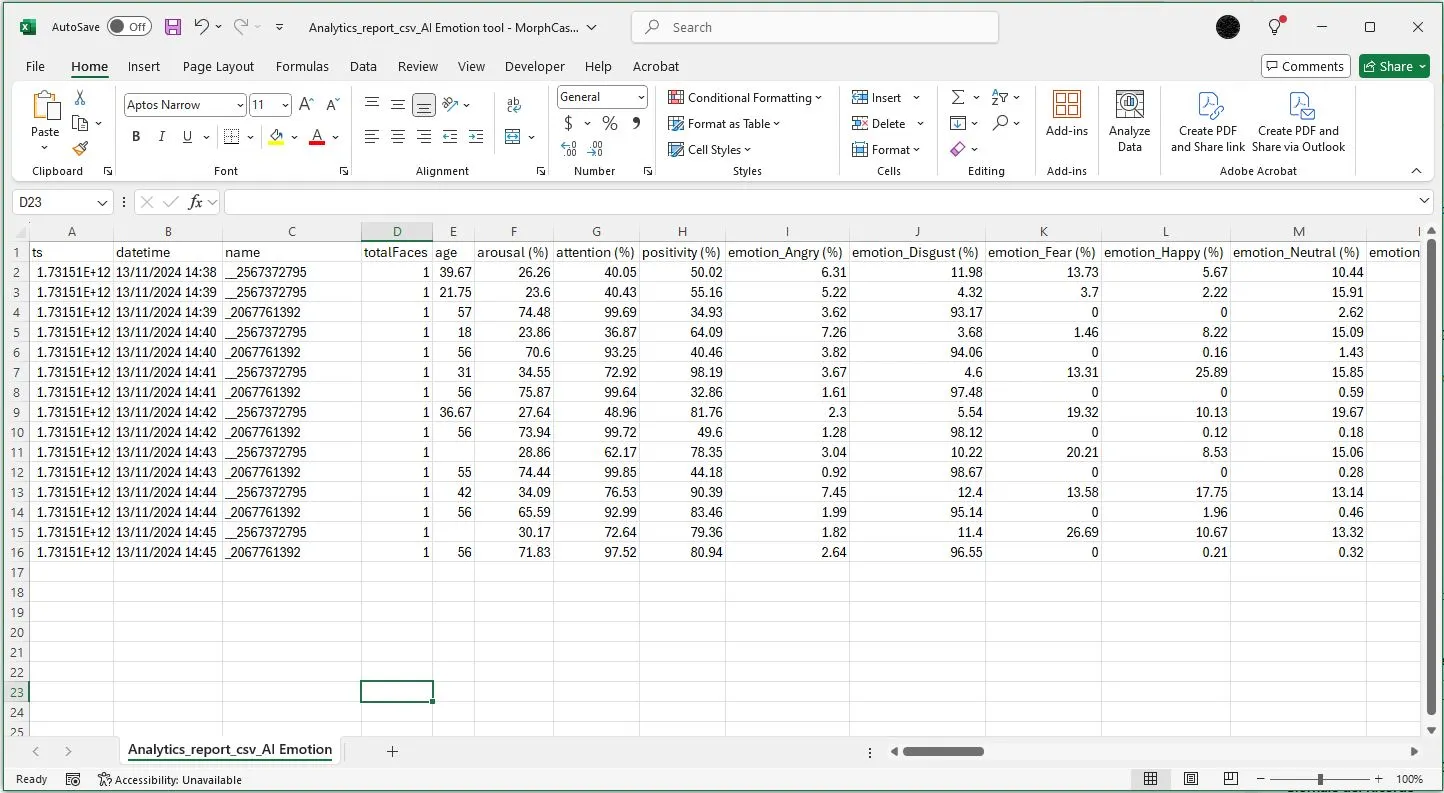Select cell A1 containing ts
Viewport: 1444px width, 793px height.
coord(71,252)
